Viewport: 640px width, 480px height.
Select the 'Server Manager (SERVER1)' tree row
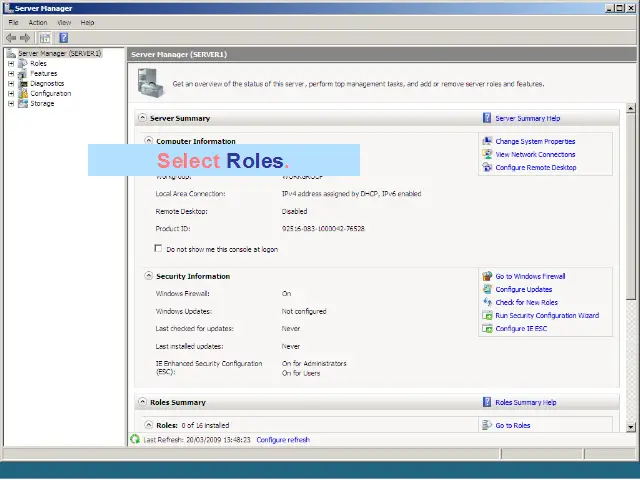click(x=60, y=53)
